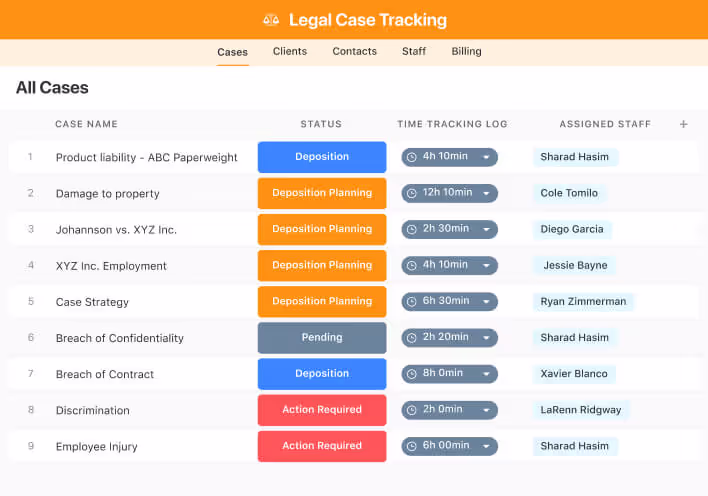Open the Billing tab
This screenshot has height=496, width=708.
(x=466, y=51)
